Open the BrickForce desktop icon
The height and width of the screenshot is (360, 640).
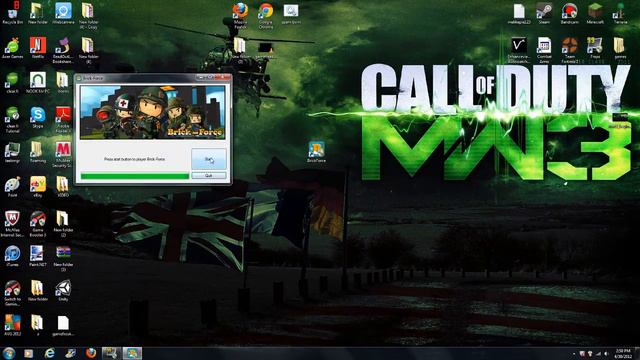[x=316, y=152]
